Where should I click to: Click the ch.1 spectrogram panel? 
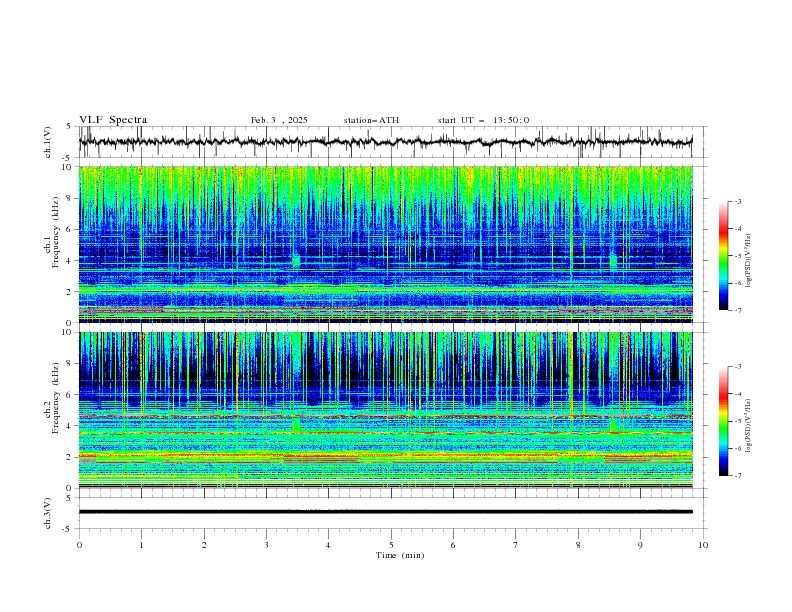coord(385,244)
